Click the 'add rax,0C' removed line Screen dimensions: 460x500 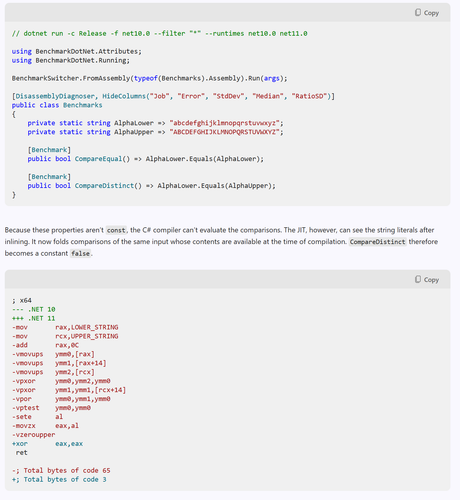point(45,345)
